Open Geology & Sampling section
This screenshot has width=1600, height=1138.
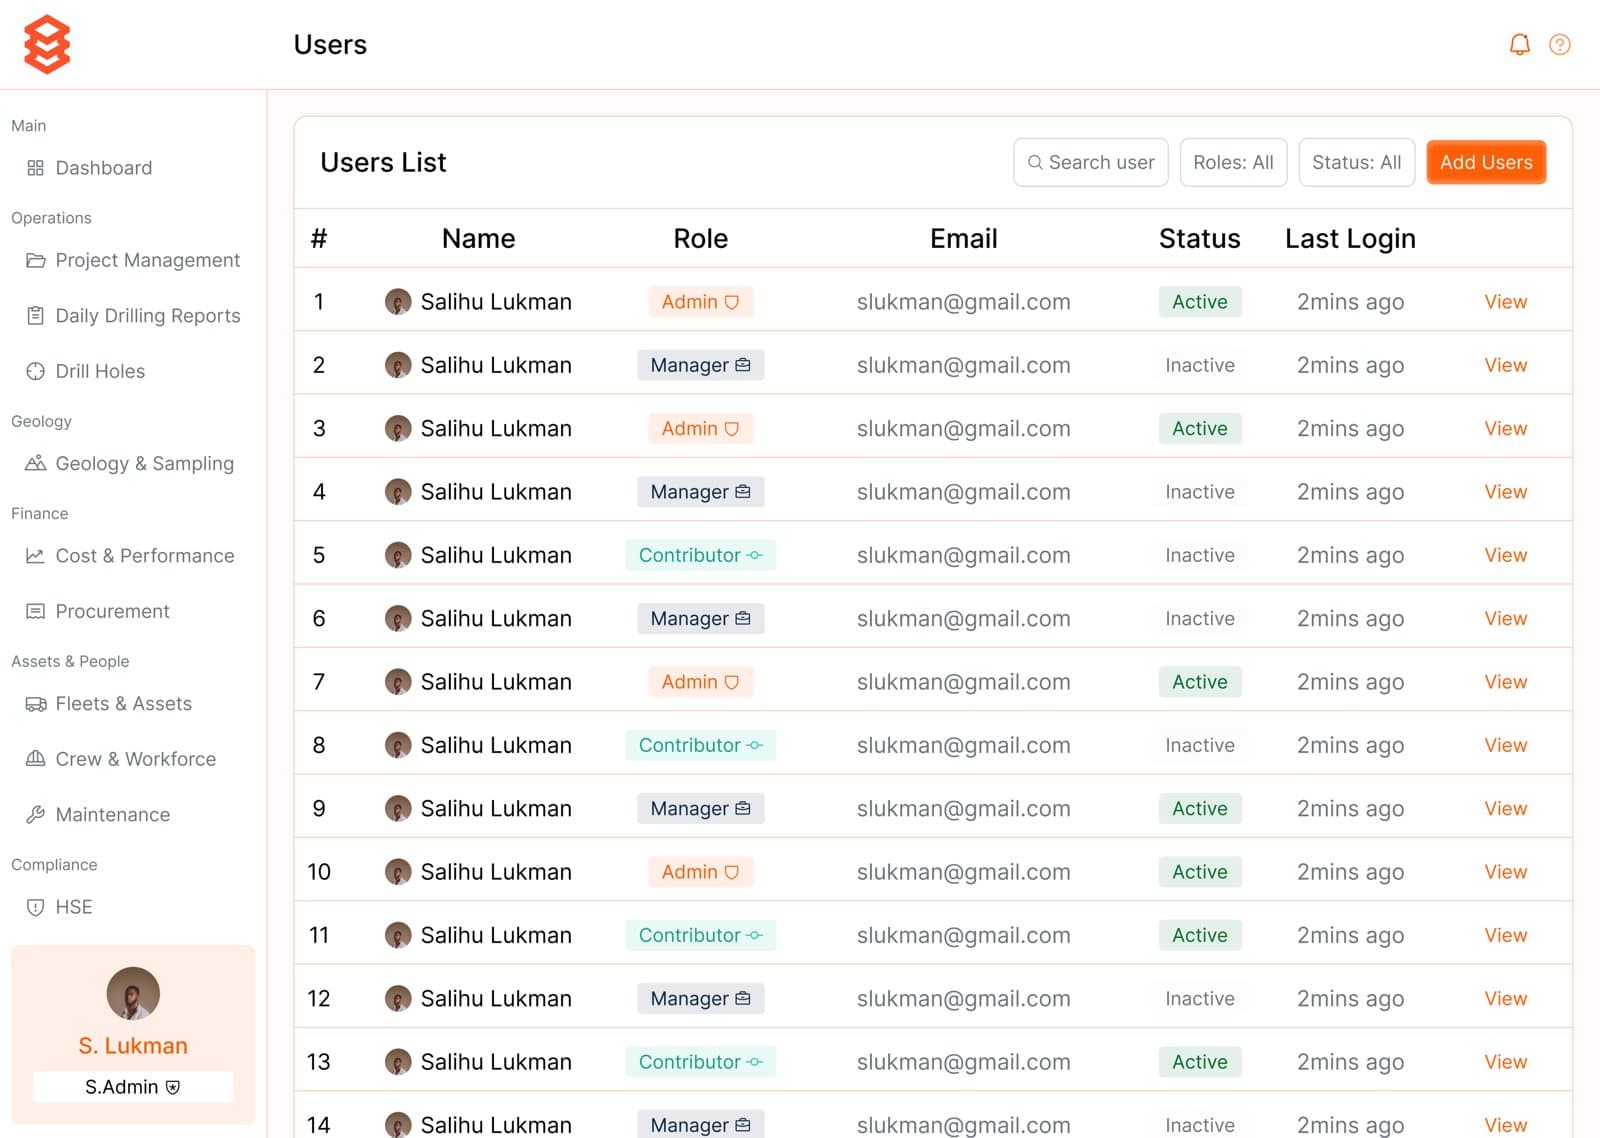click(x=145, y=463)
